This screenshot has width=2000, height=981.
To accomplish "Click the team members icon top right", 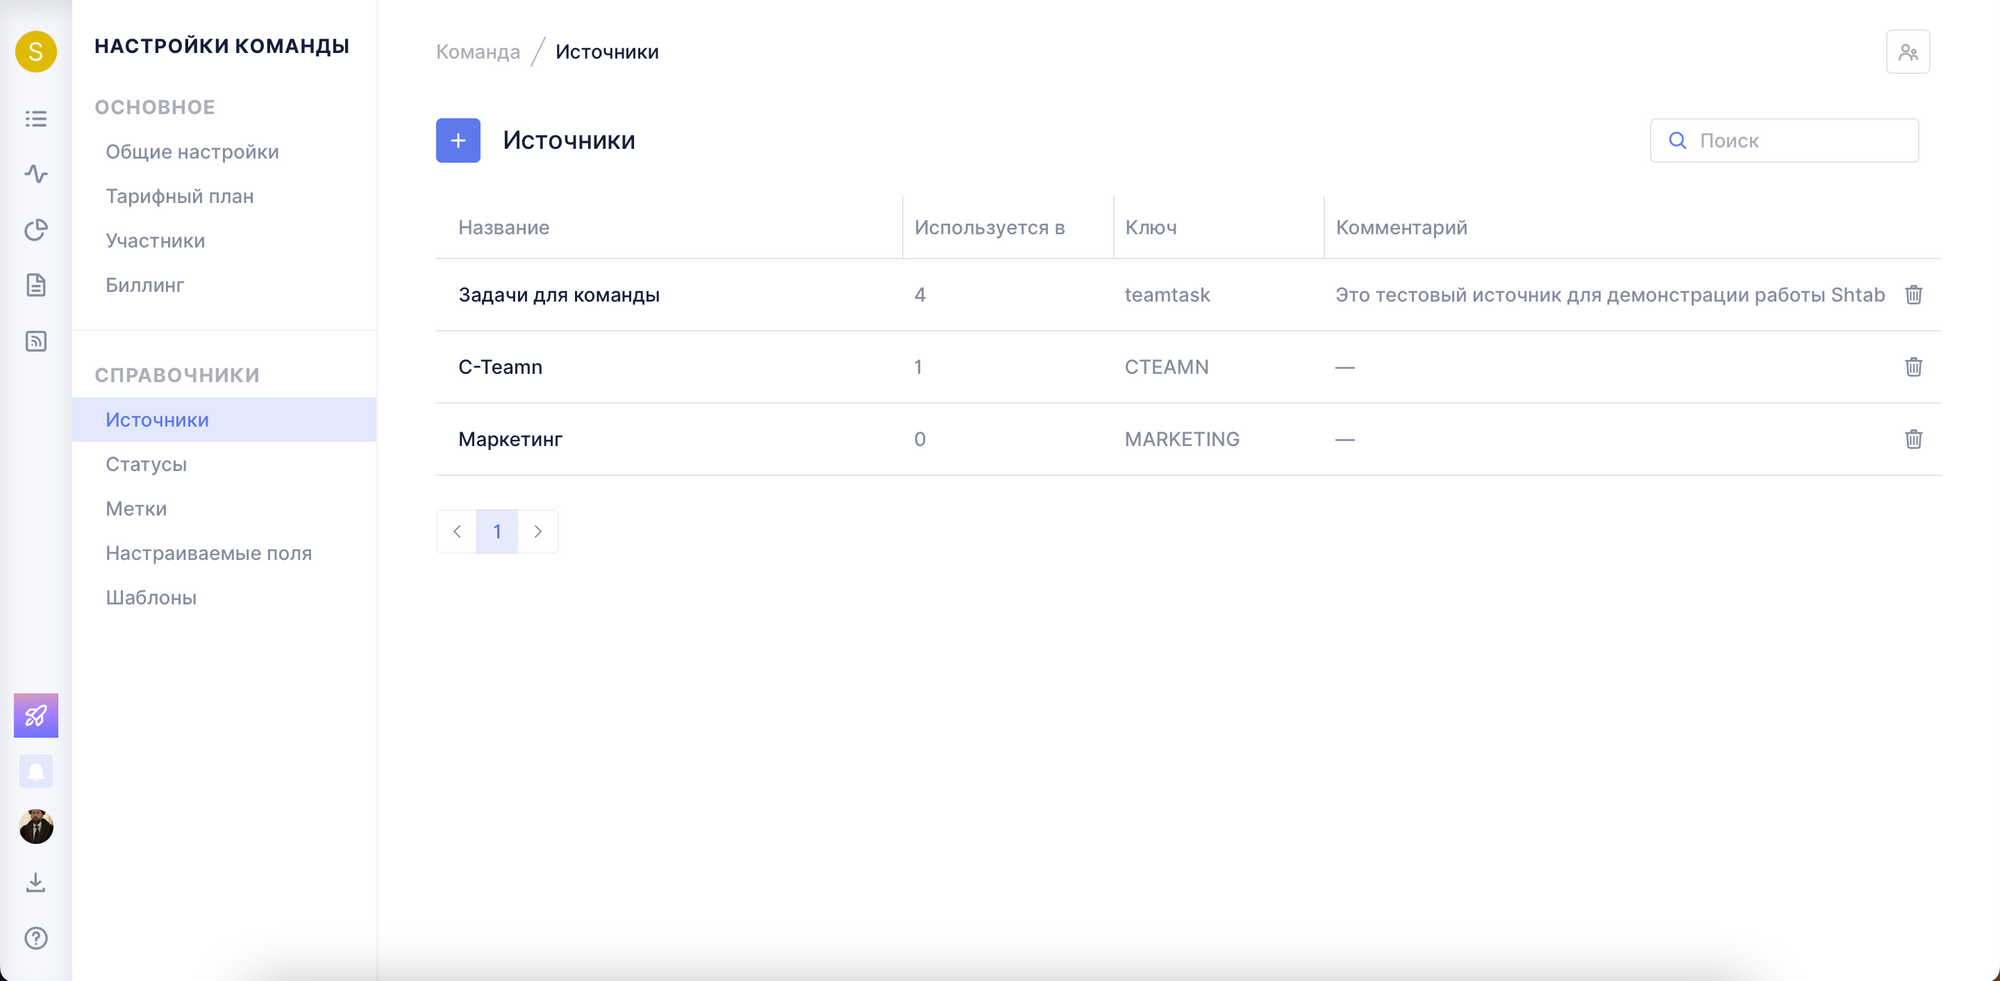I will pos(1907,52).
